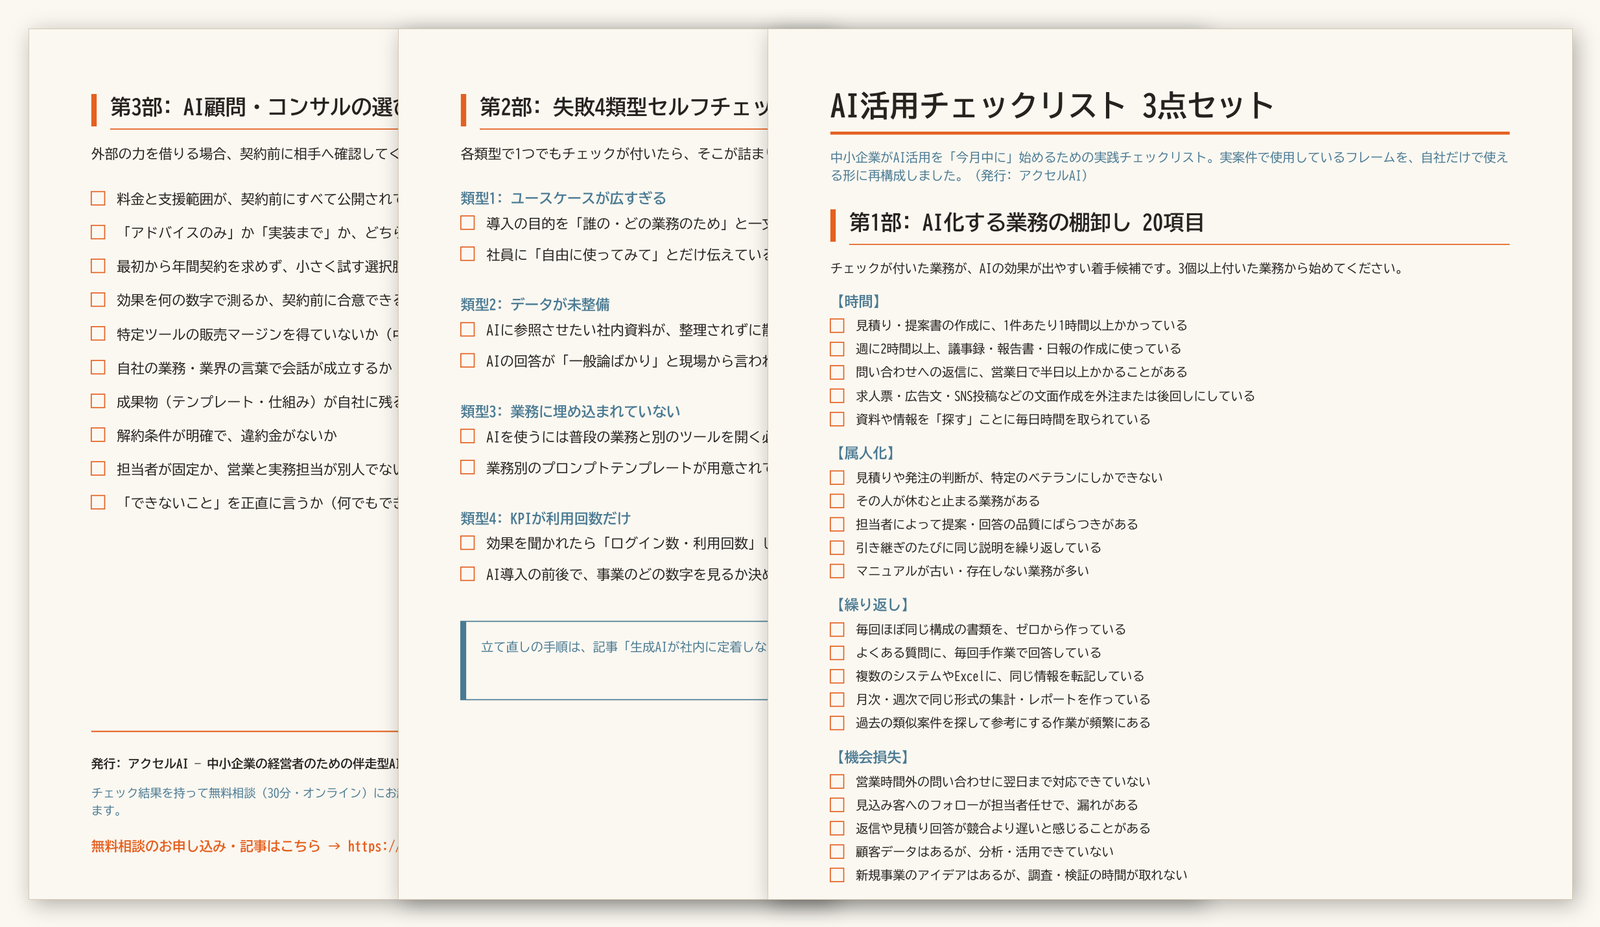This screenshot has height=927, width=1600.
Task: Tick AIの回答が「一般論ばかり」 checkbox
Action: tap(467, 360)
